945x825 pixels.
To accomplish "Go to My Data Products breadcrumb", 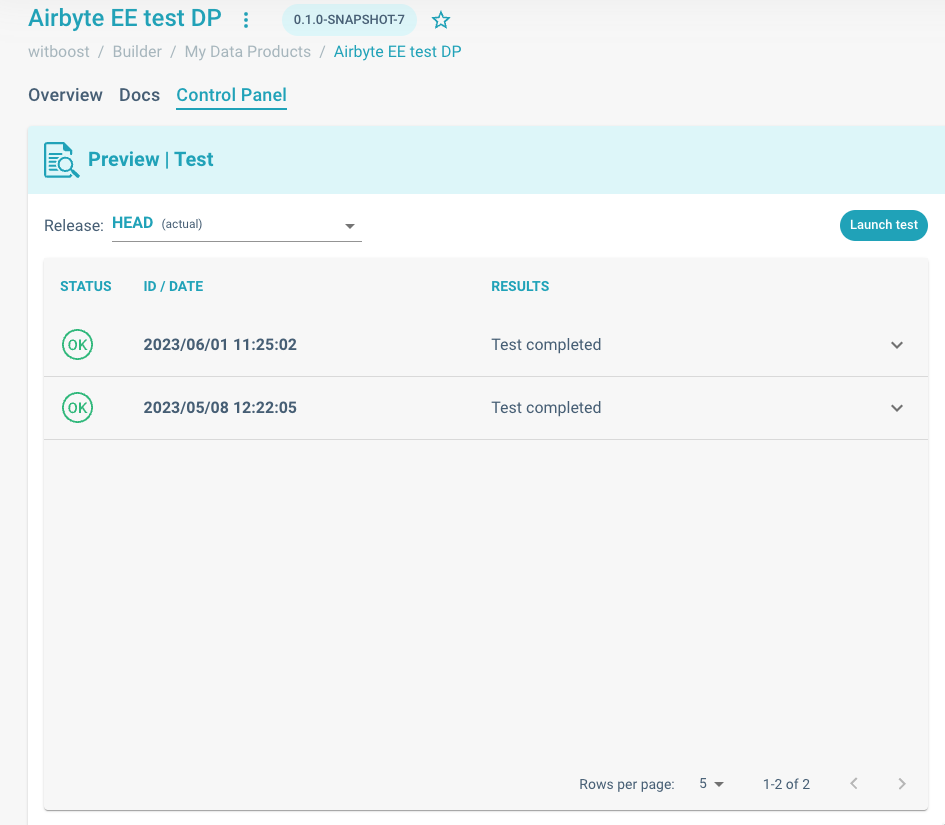I will pos(247,51).
